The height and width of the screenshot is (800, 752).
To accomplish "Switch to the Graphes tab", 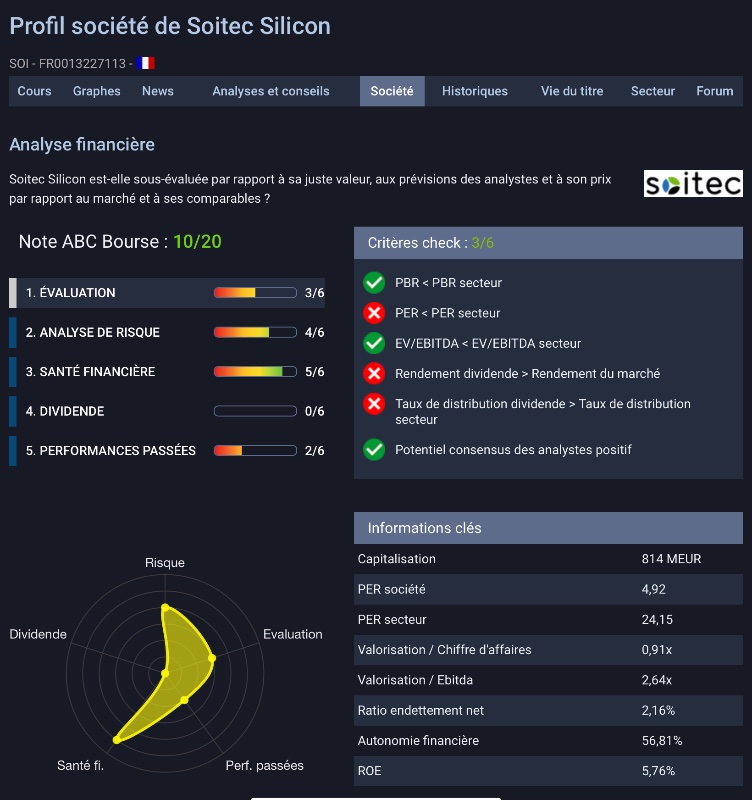I will (97, 91).
